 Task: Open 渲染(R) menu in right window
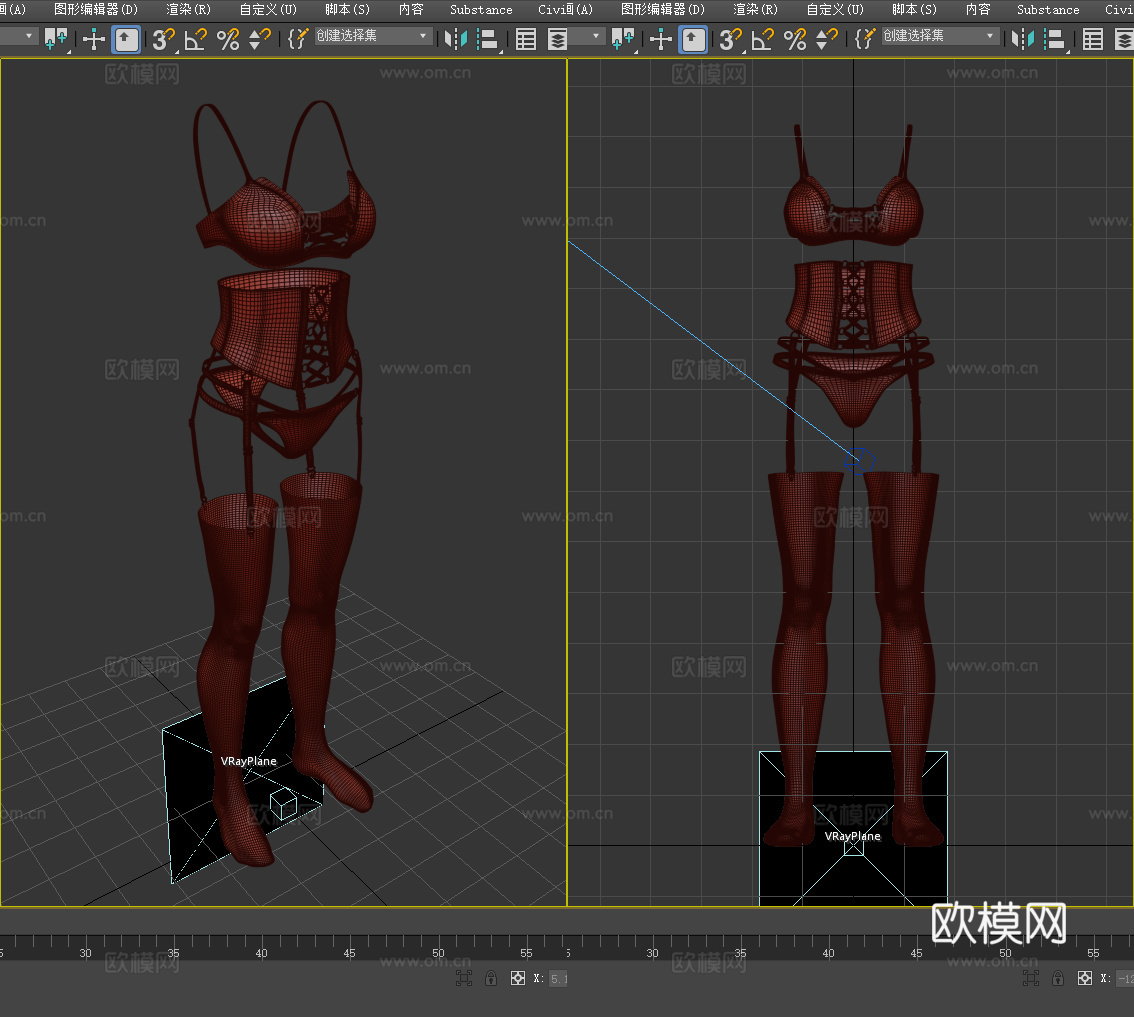(x=756, y=9)
